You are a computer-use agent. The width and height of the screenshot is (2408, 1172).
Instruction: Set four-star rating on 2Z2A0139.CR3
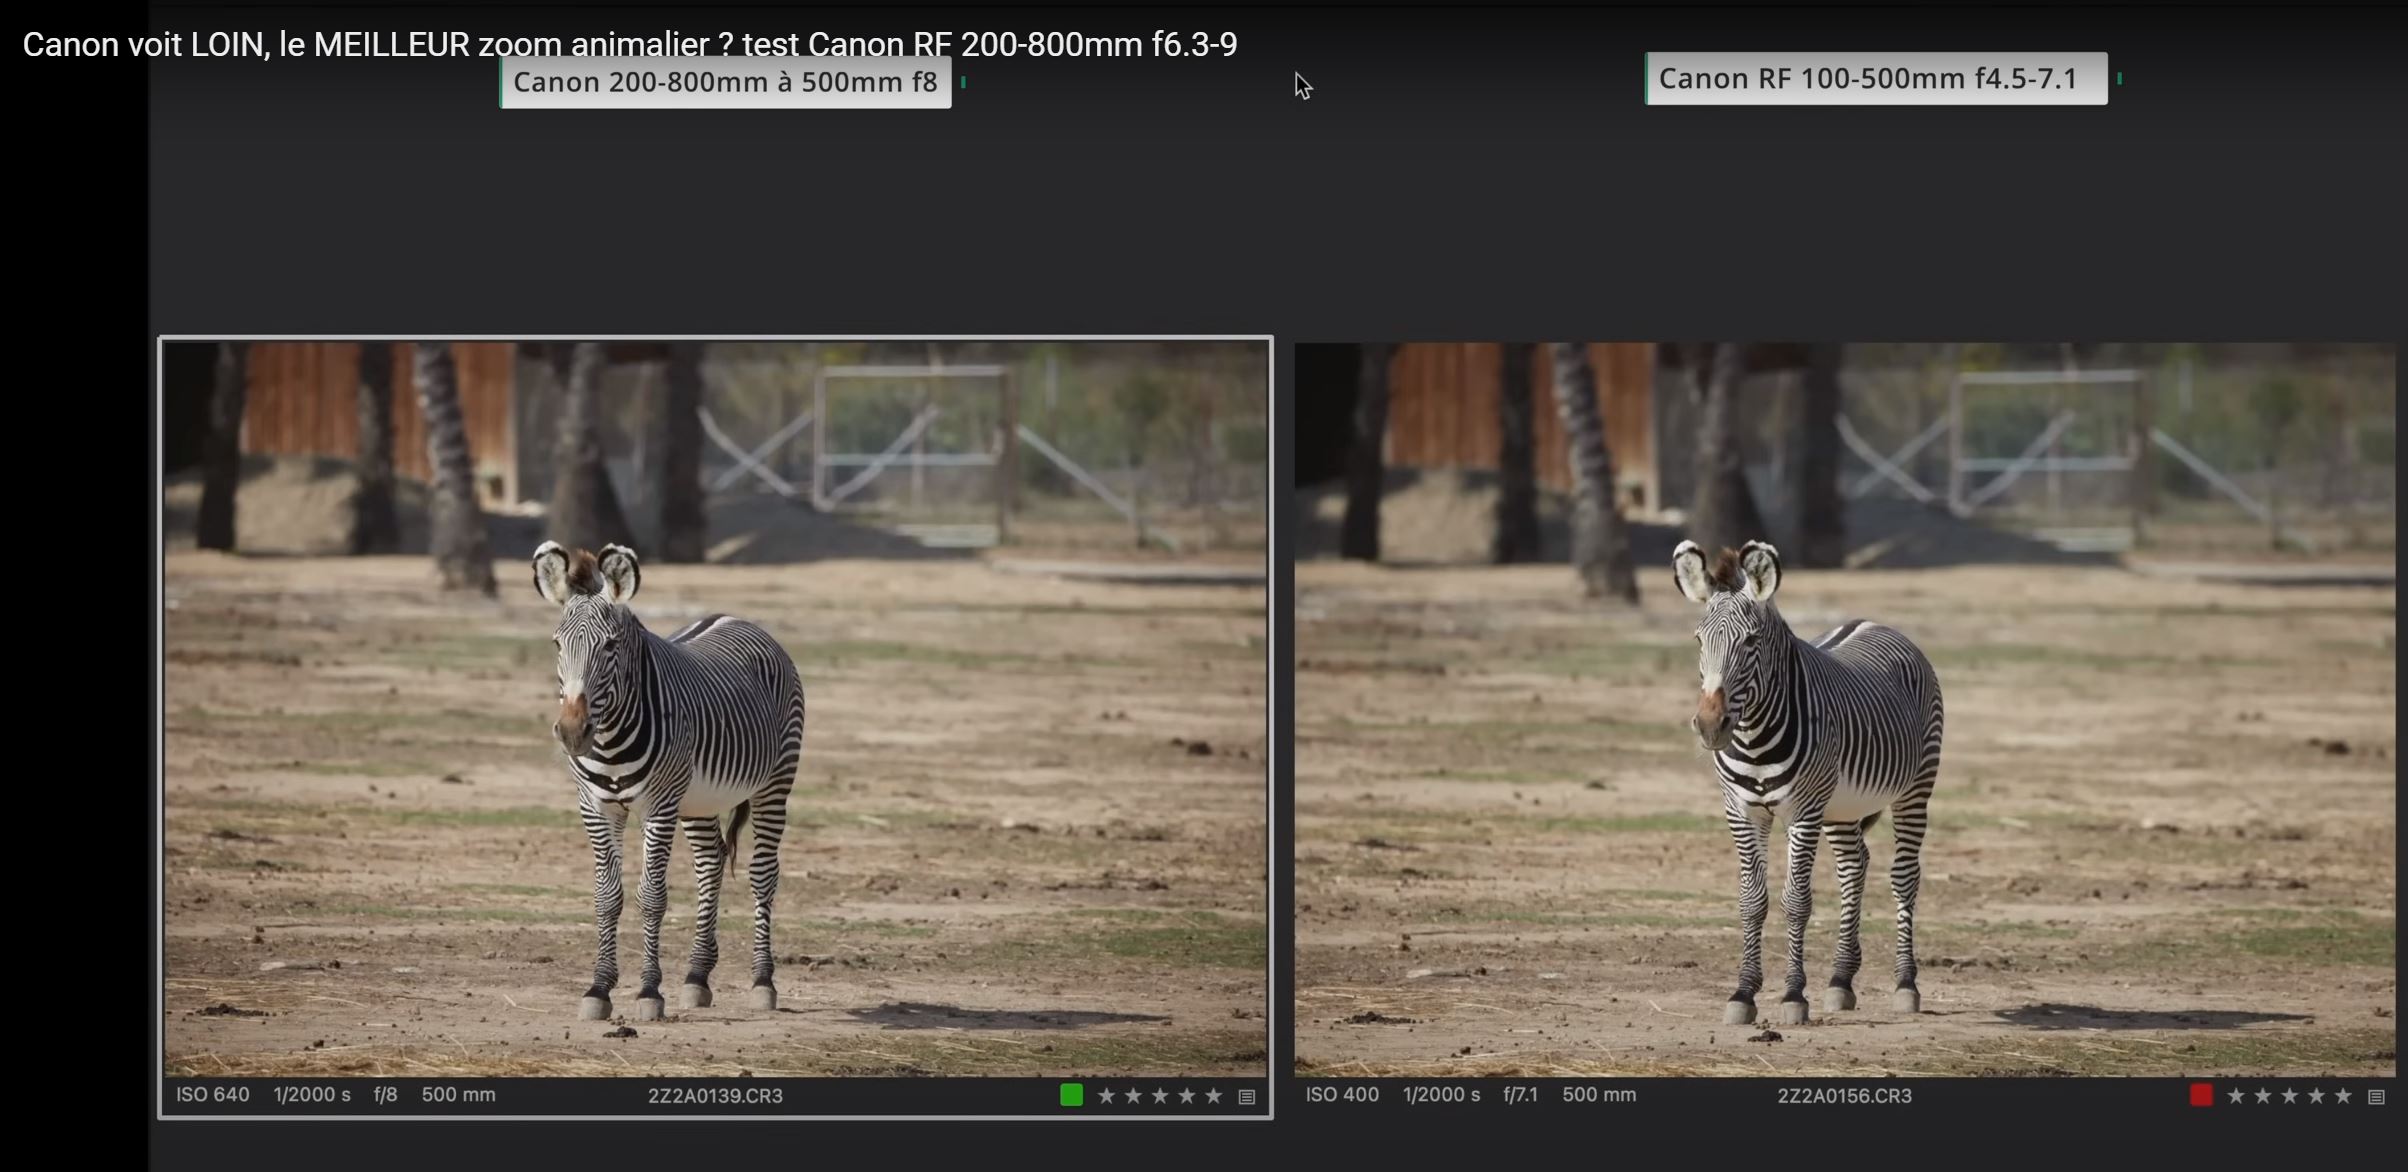[1187, 1096]
